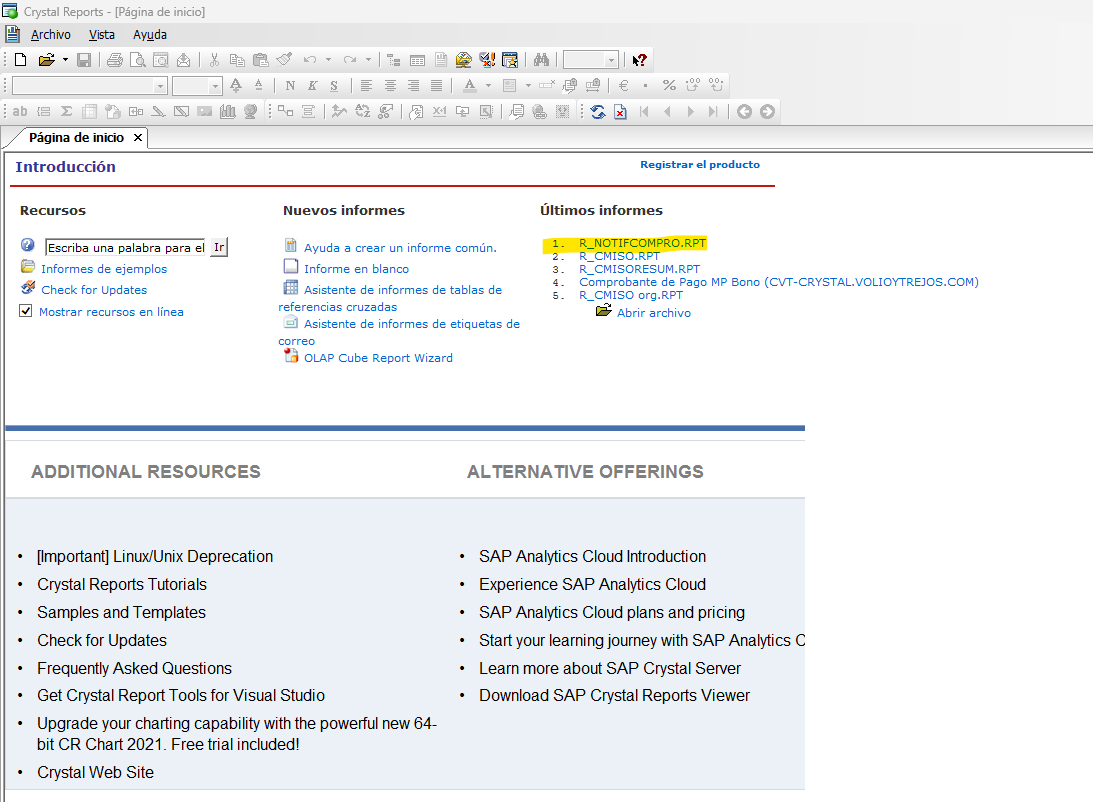Click the Open file folder icon

[x=46, y=60]
